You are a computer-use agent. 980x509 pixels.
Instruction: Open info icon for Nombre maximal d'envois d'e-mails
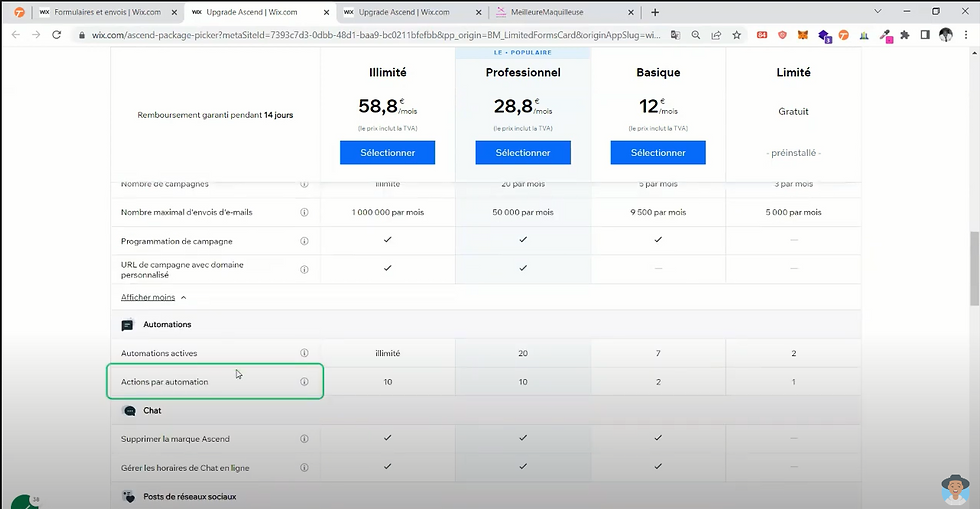(304, 212)
